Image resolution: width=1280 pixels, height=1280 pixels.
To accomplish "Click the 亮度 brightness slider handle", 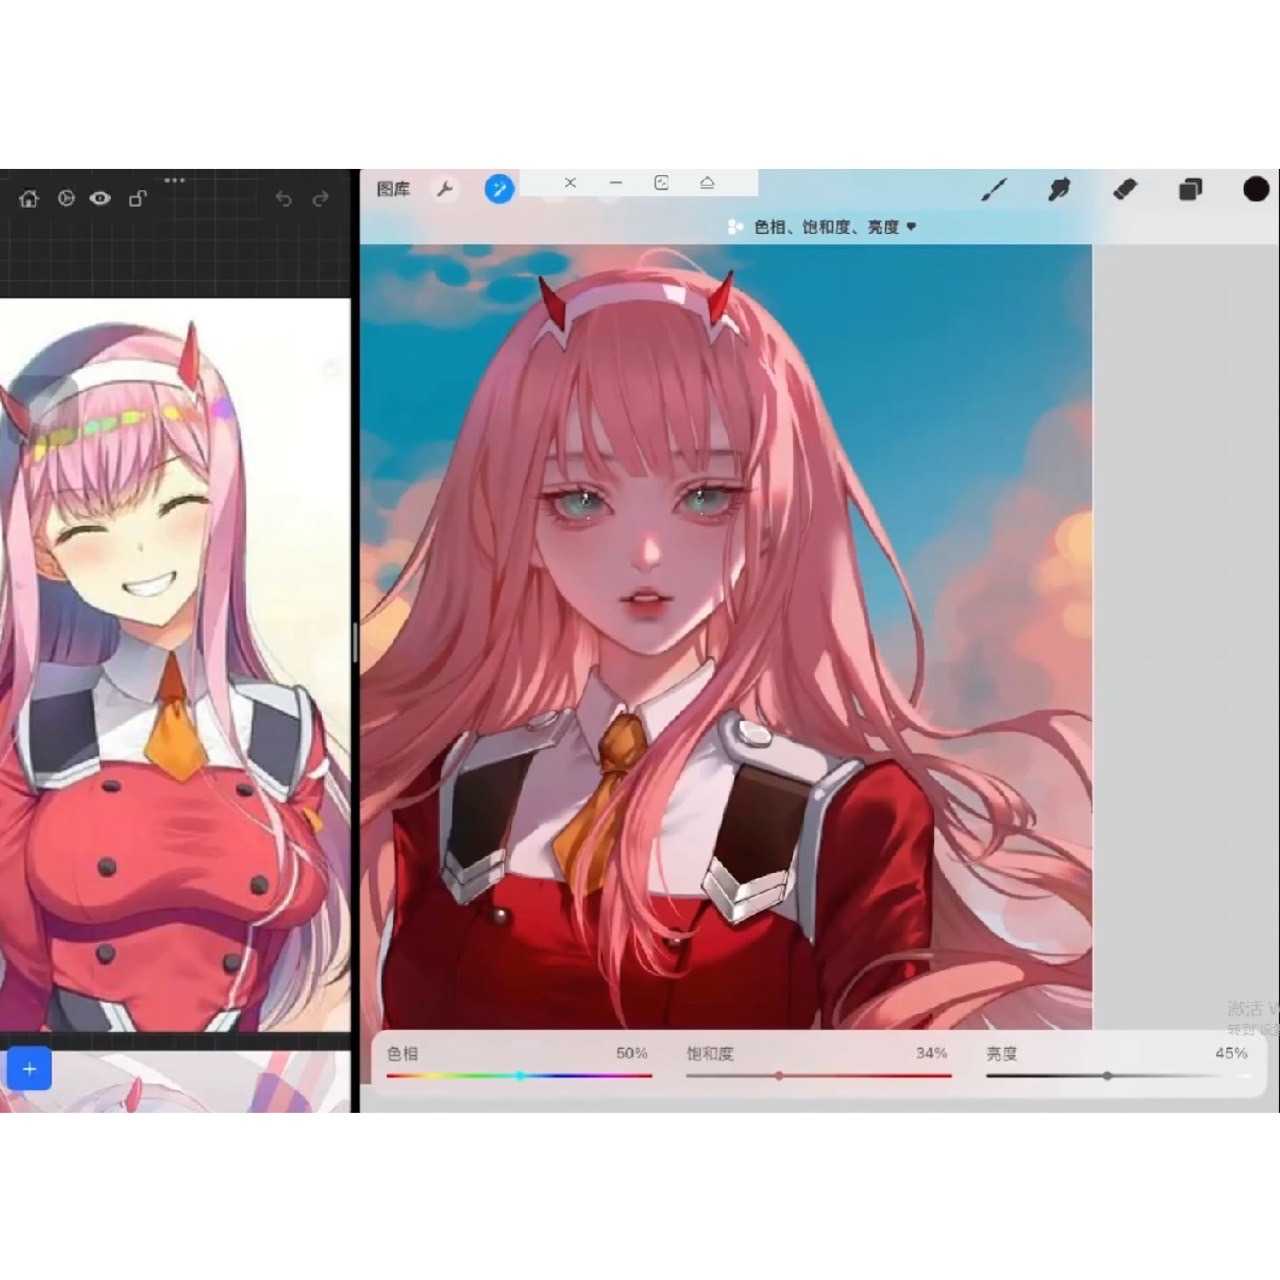I will (1107, 1076).
